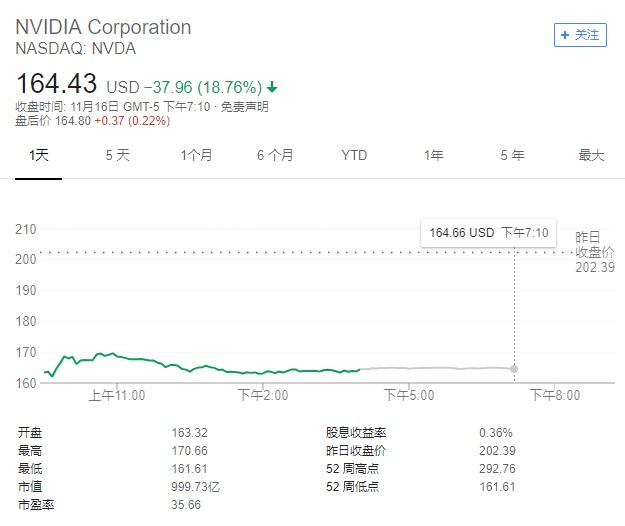Click the NVIDIA Corporation title
Screen dimensions: 625x526
(x=103, y=27)
